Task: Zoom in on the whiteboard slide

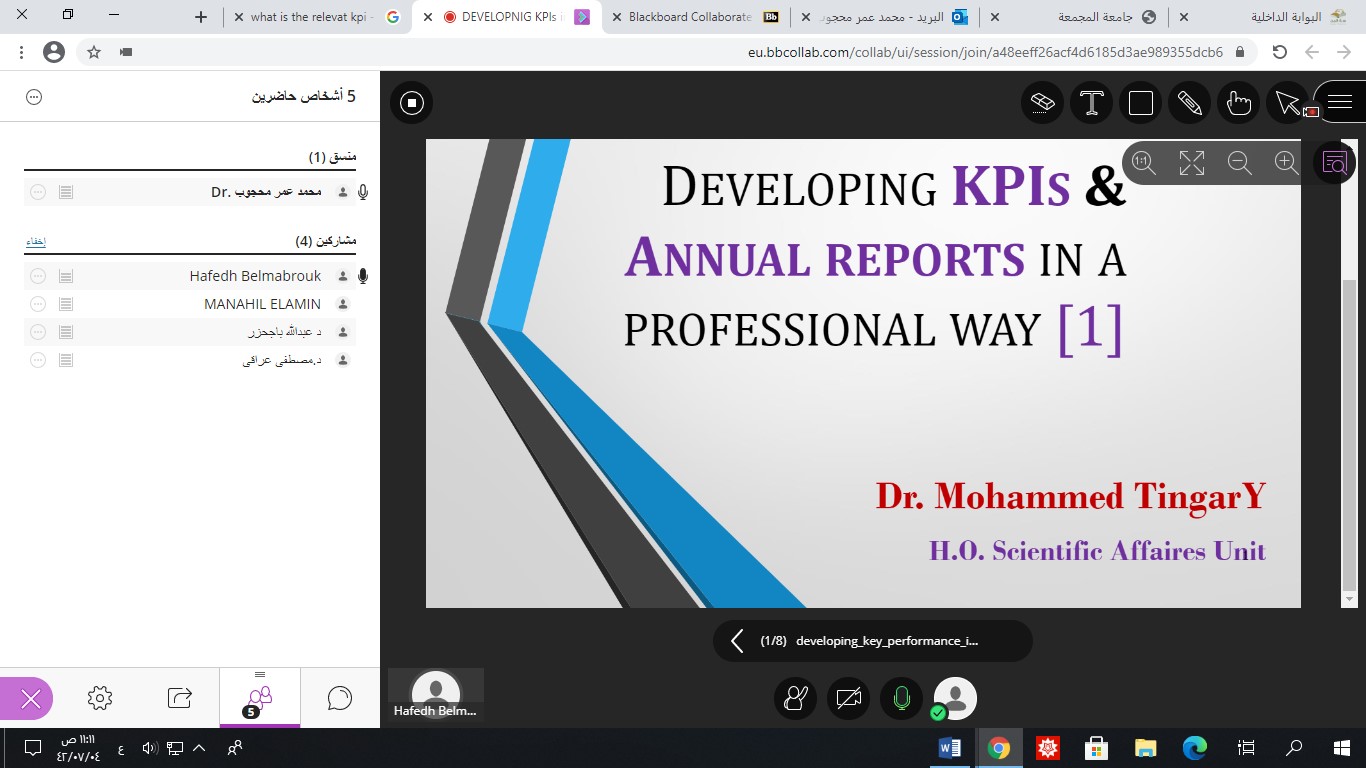Action: 1287,163
